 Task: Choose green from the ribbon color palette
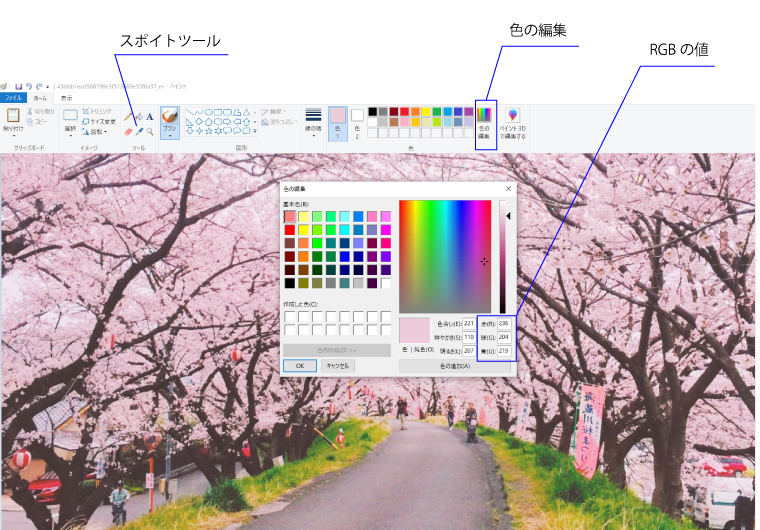point(437,112)
